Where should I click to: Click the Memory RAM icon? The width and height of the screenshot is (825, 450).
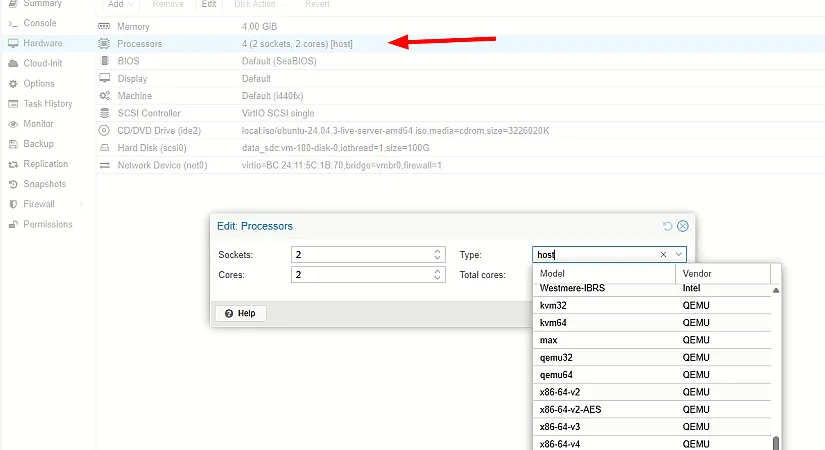[104, 26]
